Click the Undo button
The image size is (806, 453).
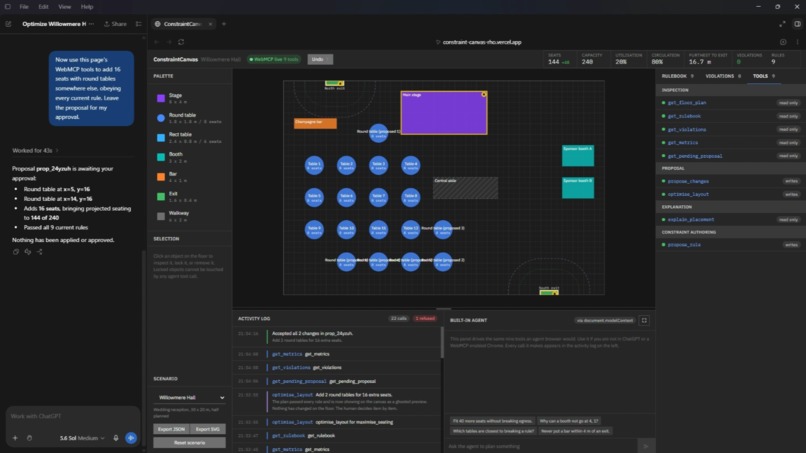coord(320,59)
